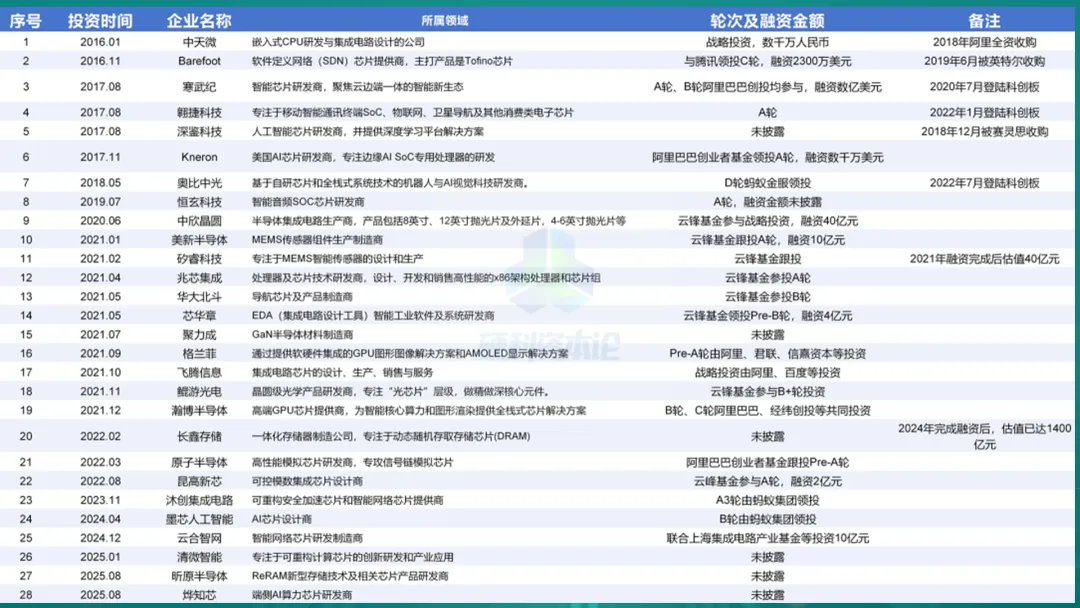Click the funding cell A3轮由蚂蚁集团领投

[x=767, y=499]
